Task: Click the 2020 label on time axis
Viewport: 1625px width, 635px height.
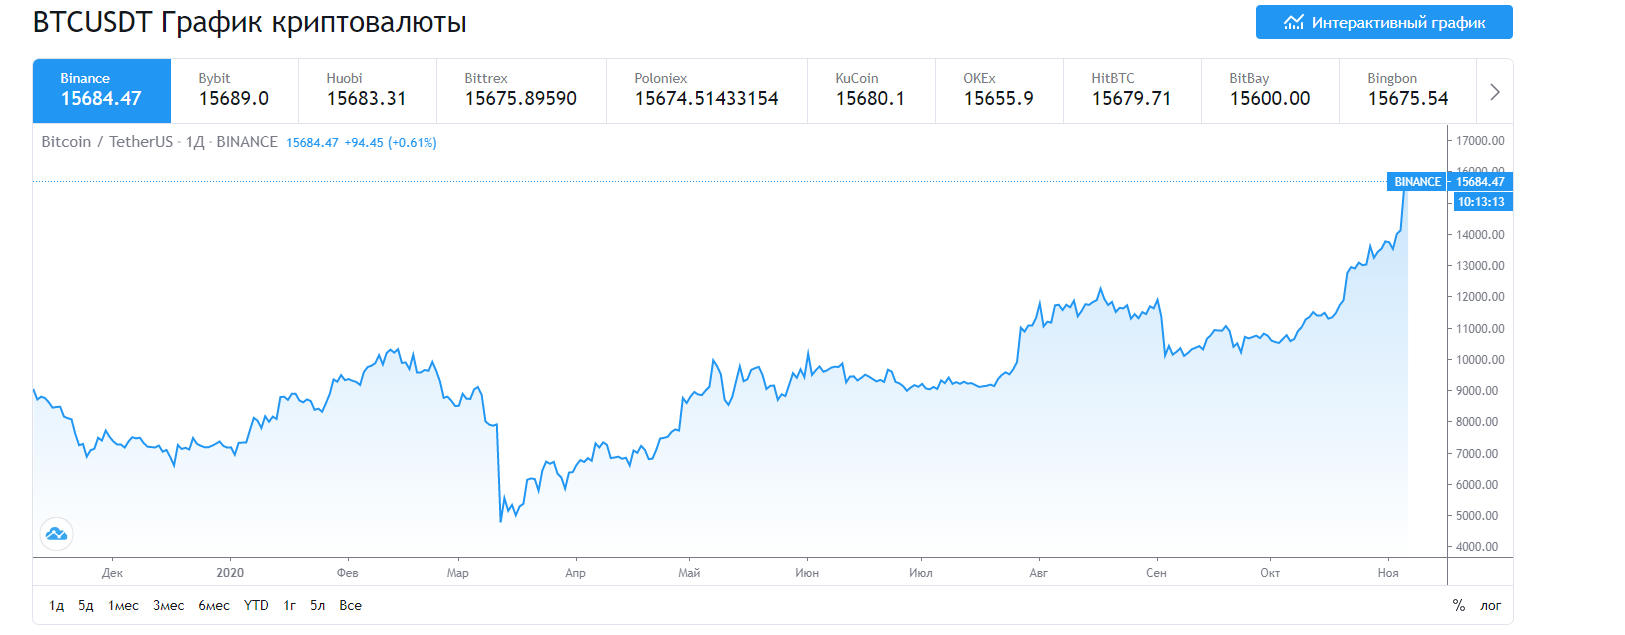Action: (x=230, y=573)
